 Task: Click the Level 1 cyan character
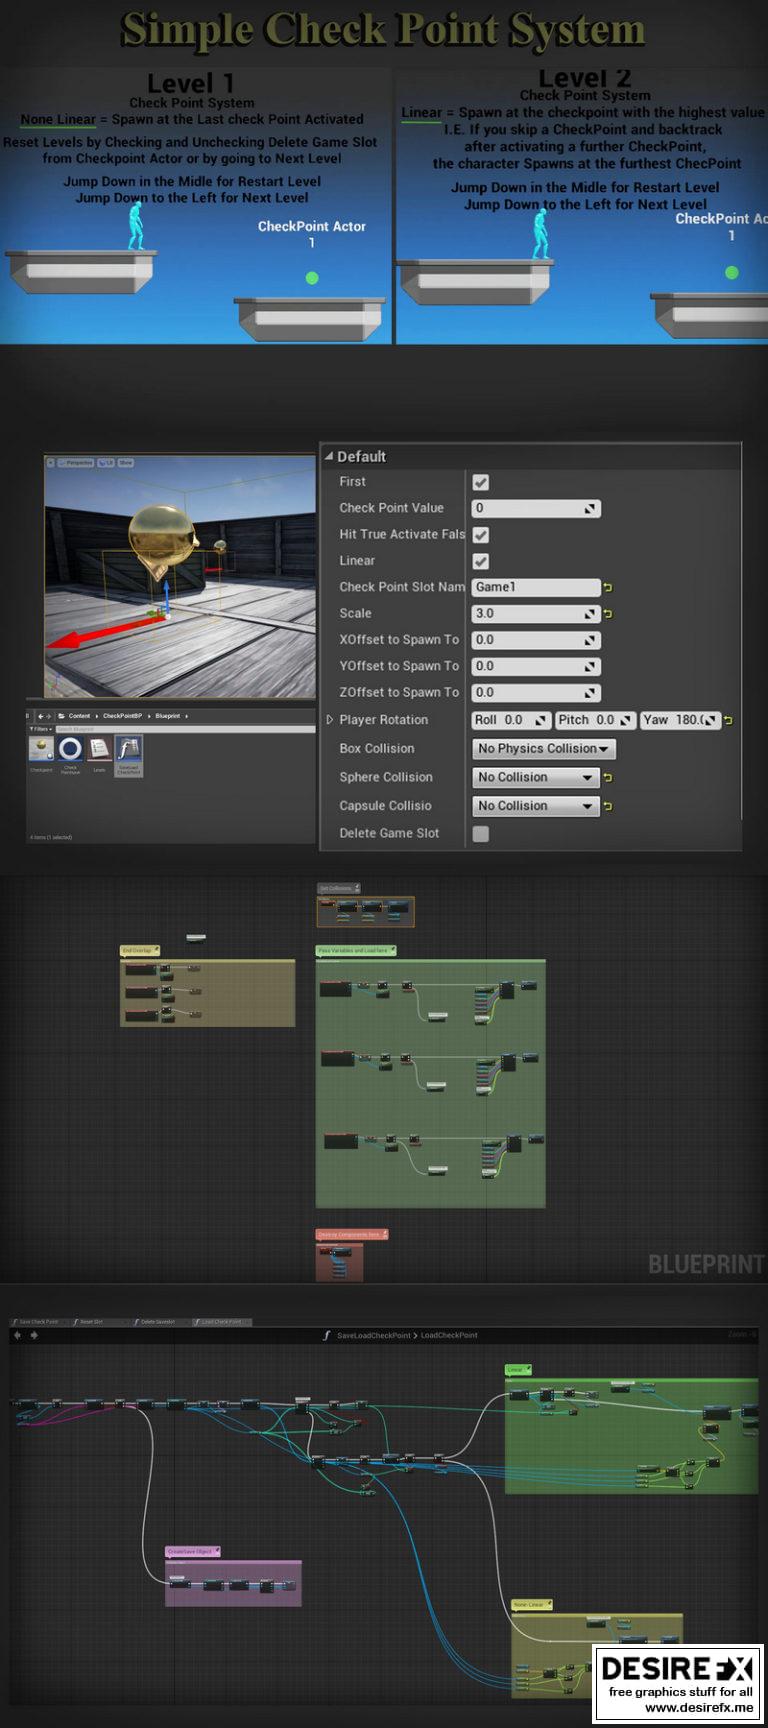[x=136, y=226]
